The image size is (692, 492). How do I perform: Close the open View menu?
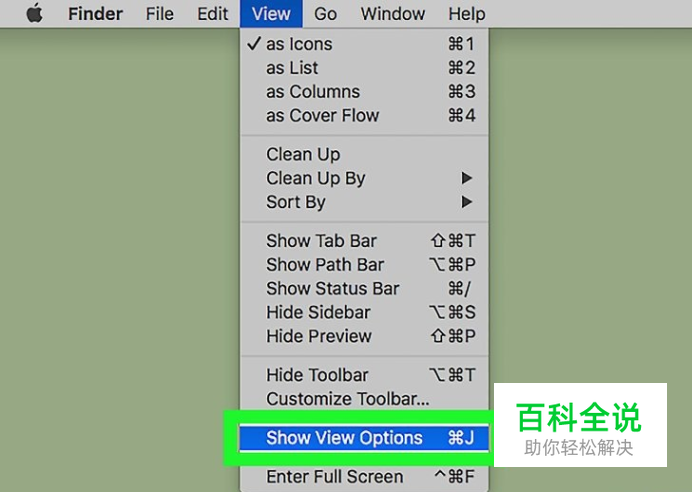coord(271,14)
